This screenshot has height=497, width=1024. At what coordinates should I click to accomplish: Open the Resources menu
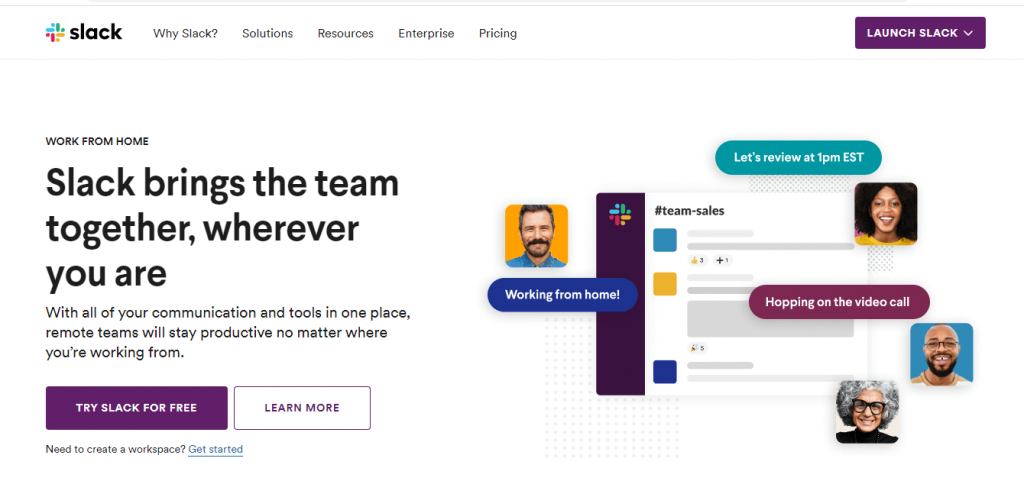click(345, 33)
